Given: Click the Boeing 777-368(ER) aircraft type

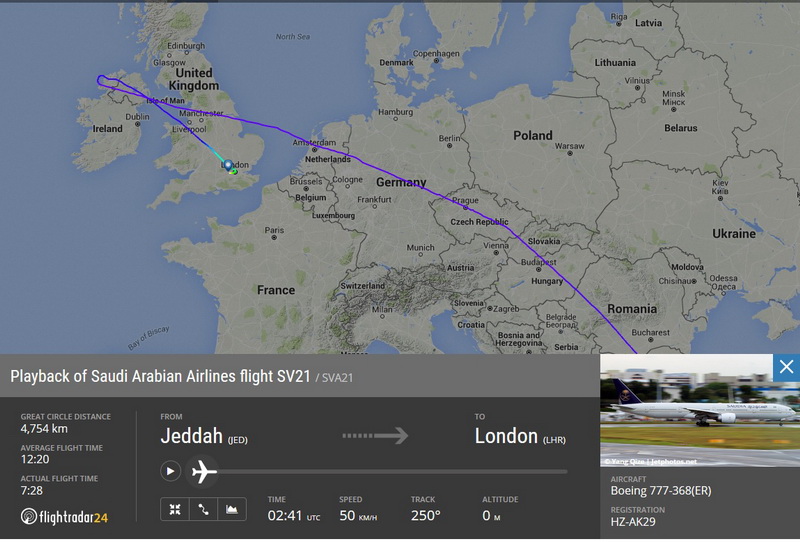Looking at the screenshot, I should tap(661, 490).
